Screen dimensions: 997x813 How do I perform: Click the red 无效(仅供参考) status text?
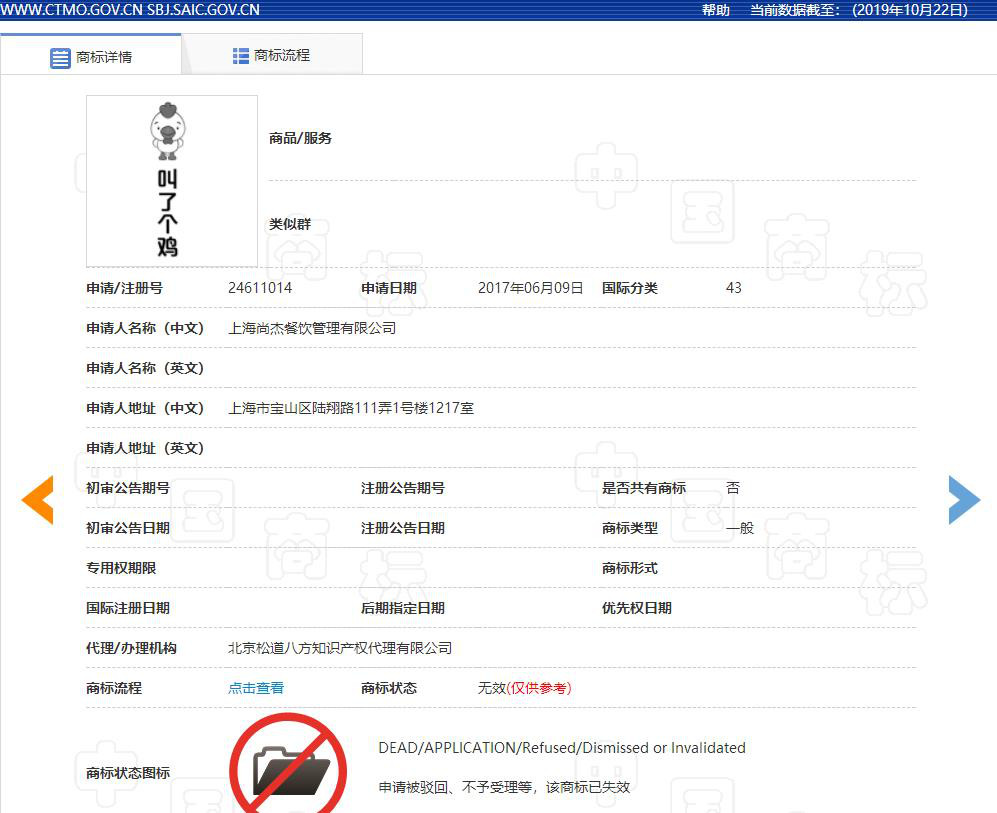(x=523, y=688)
